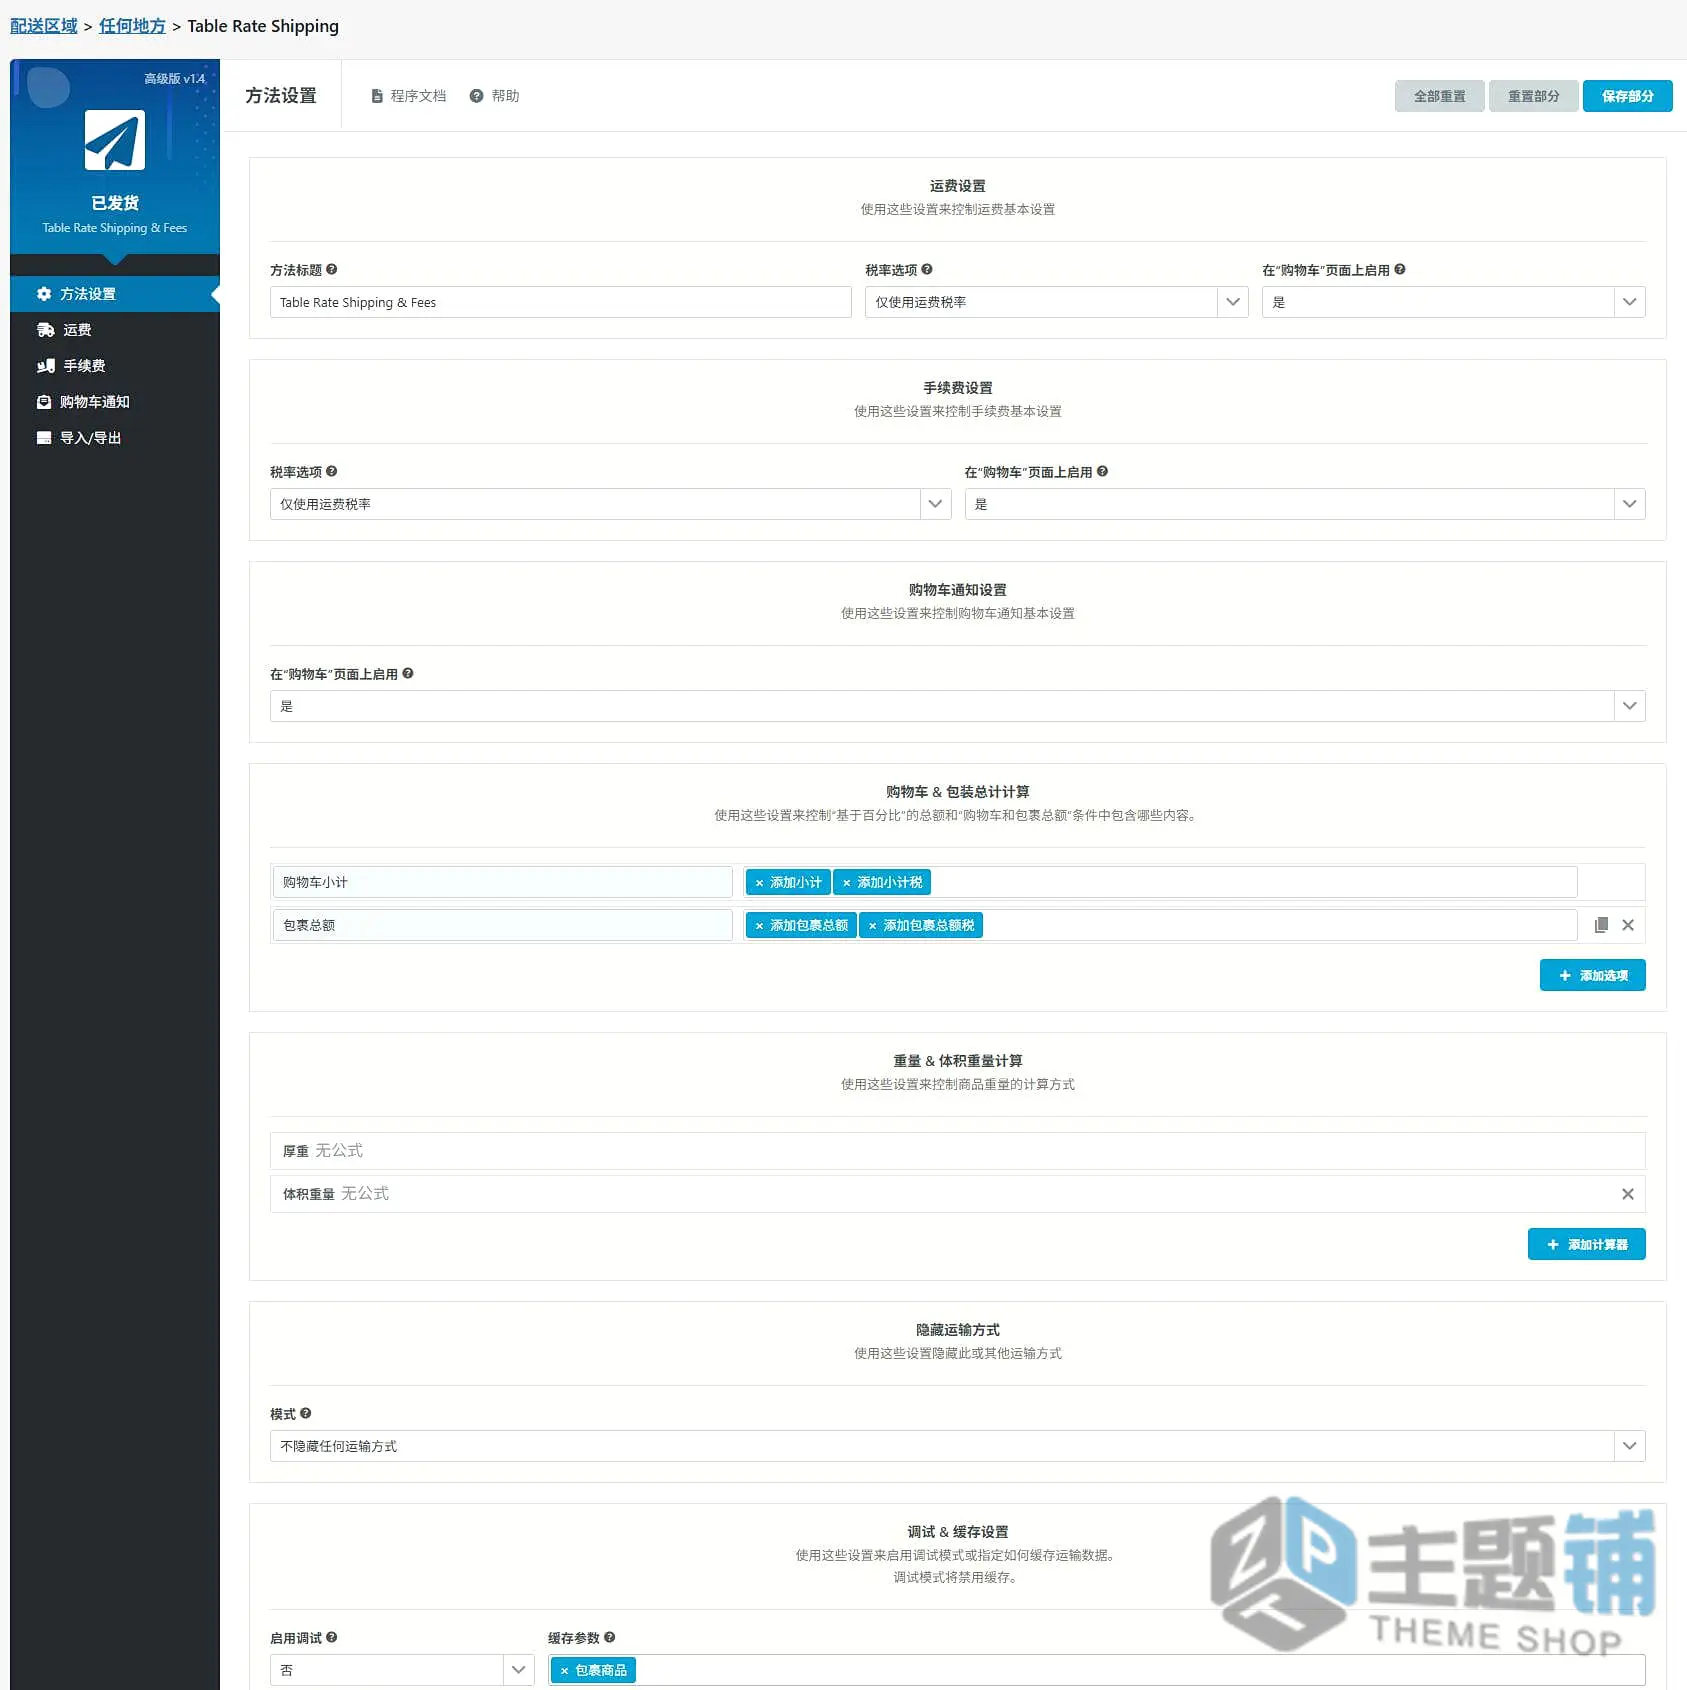Click help icon next to 模式
This screenshot has width=1687, height=1690.
(x=306, y=1413)
